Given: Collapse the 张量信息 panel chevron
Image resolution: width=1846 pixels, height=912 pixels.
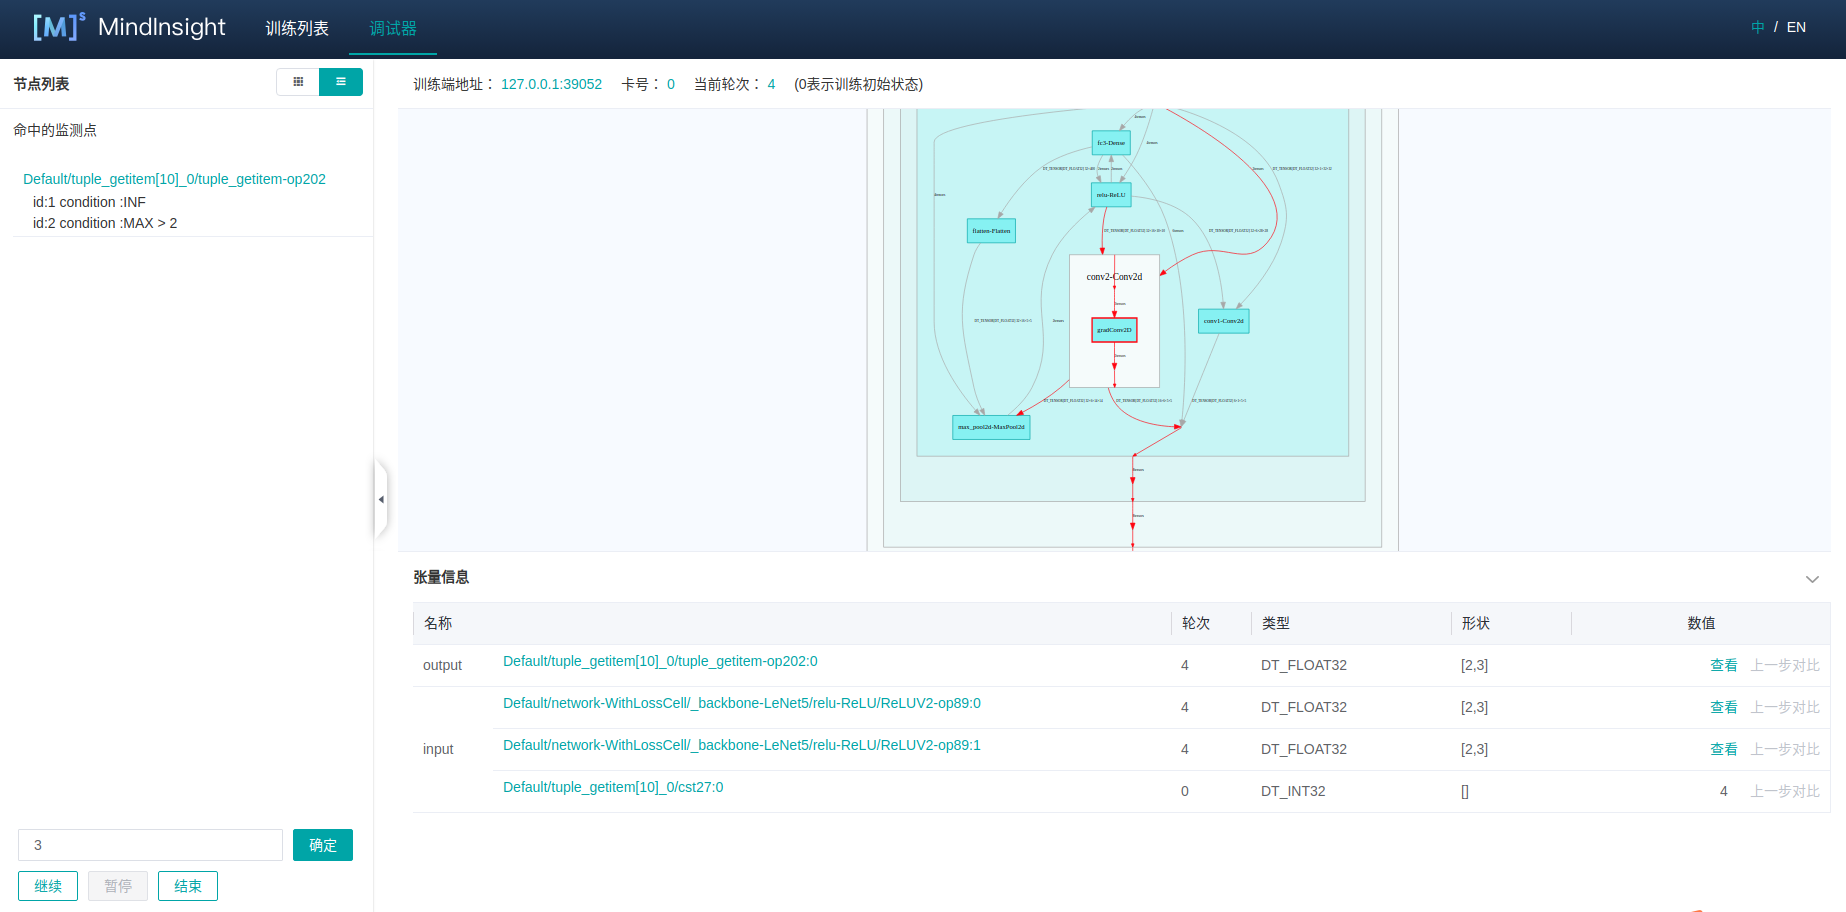Looking at the screenshot, I should pyautogui.click(x=1811, y=579).
